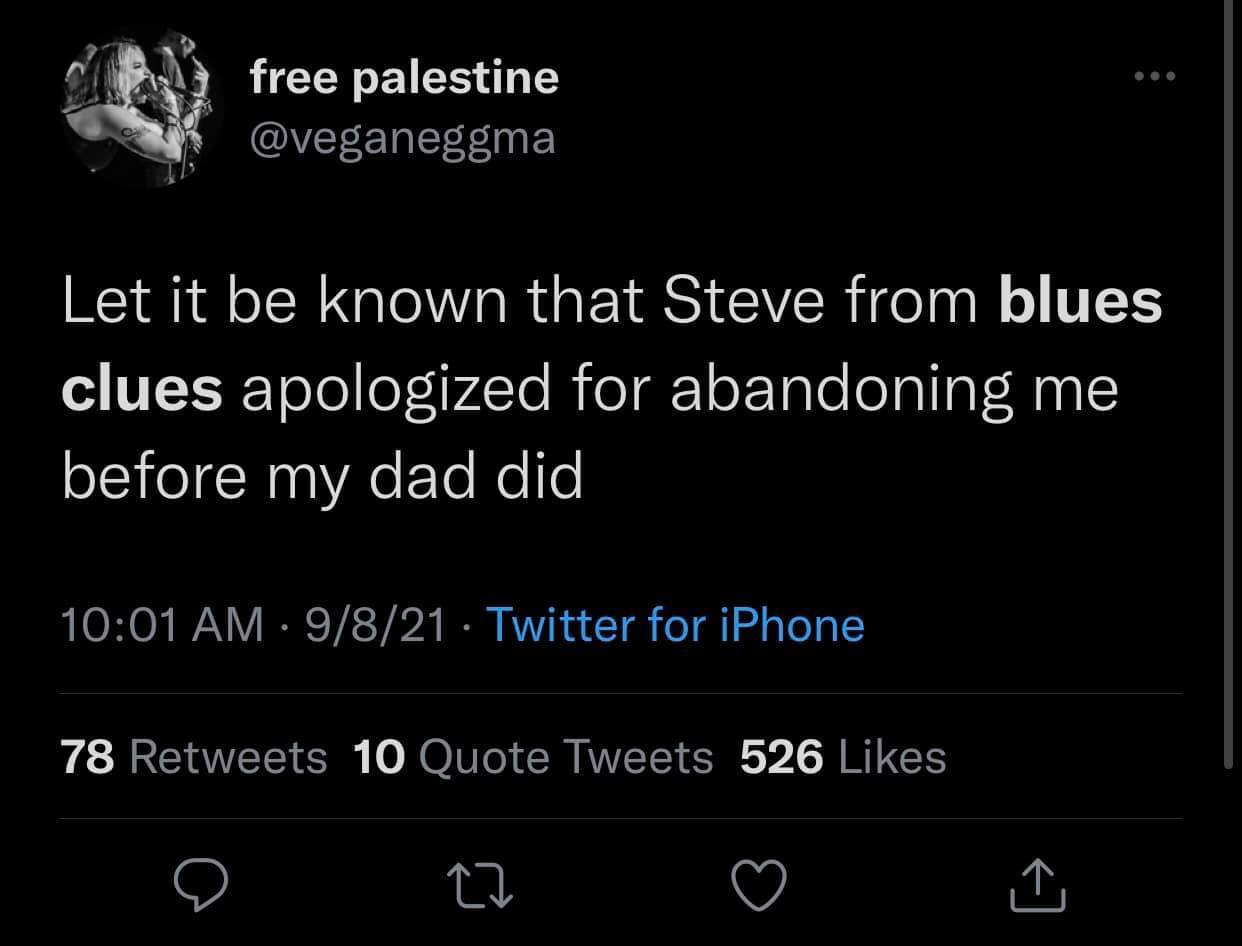Click the 10:01 AM timestamp

(162, 625)
